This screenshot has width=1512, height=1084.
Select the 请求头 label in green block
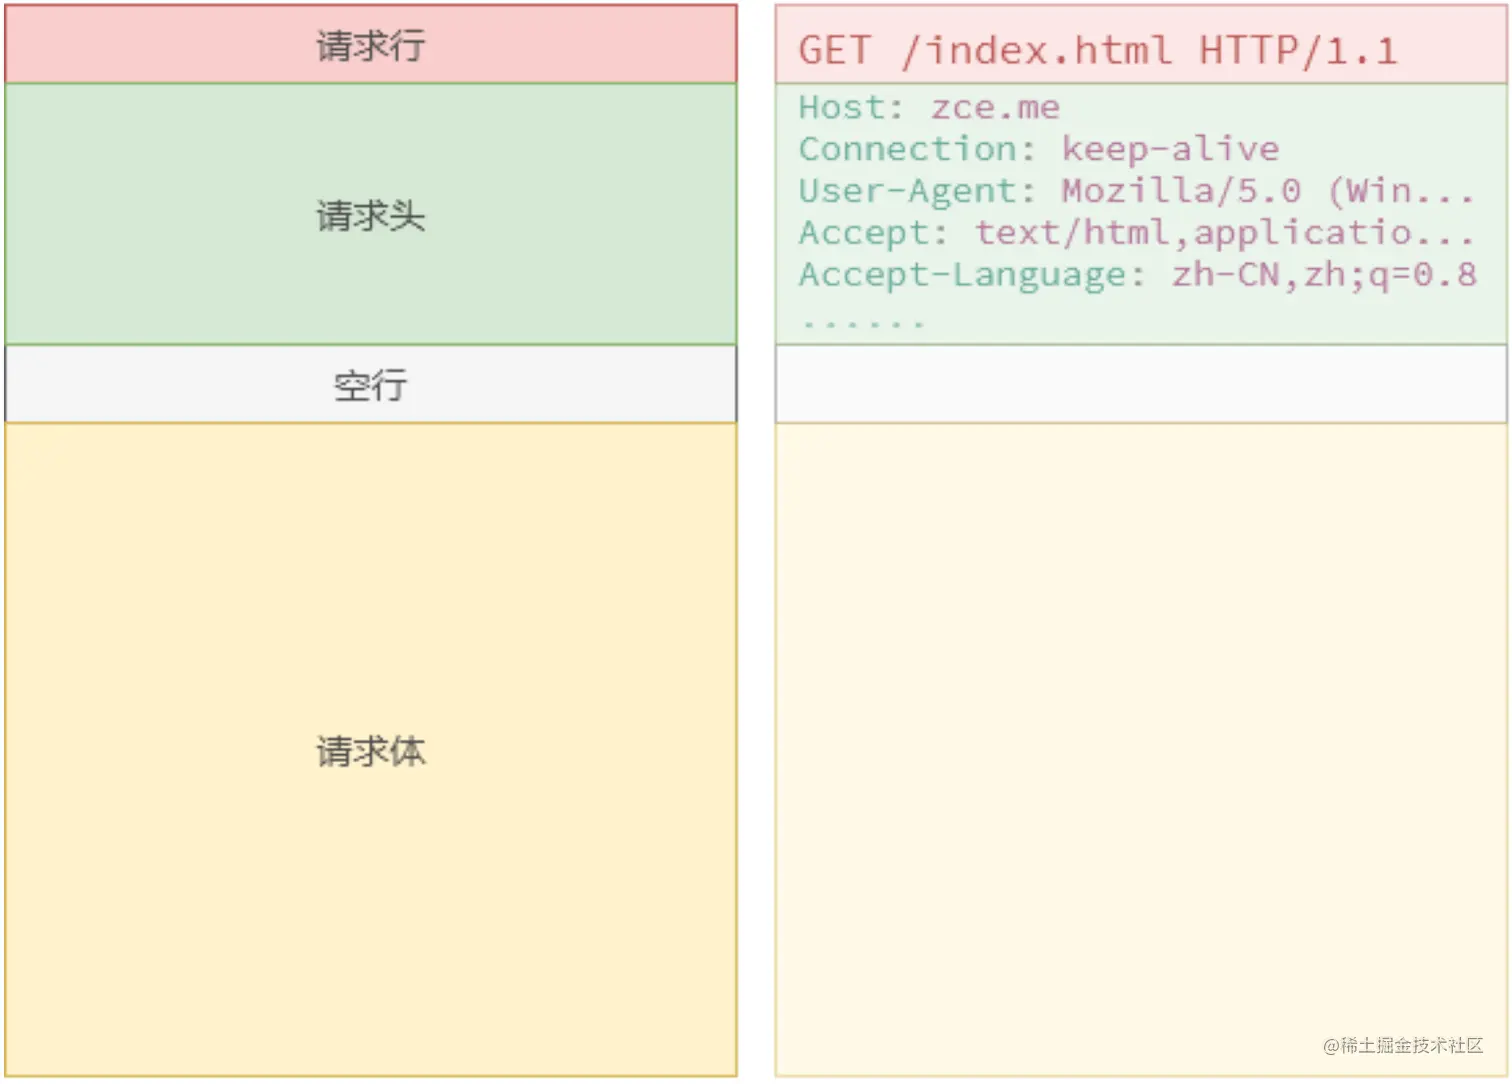[370, 215]
